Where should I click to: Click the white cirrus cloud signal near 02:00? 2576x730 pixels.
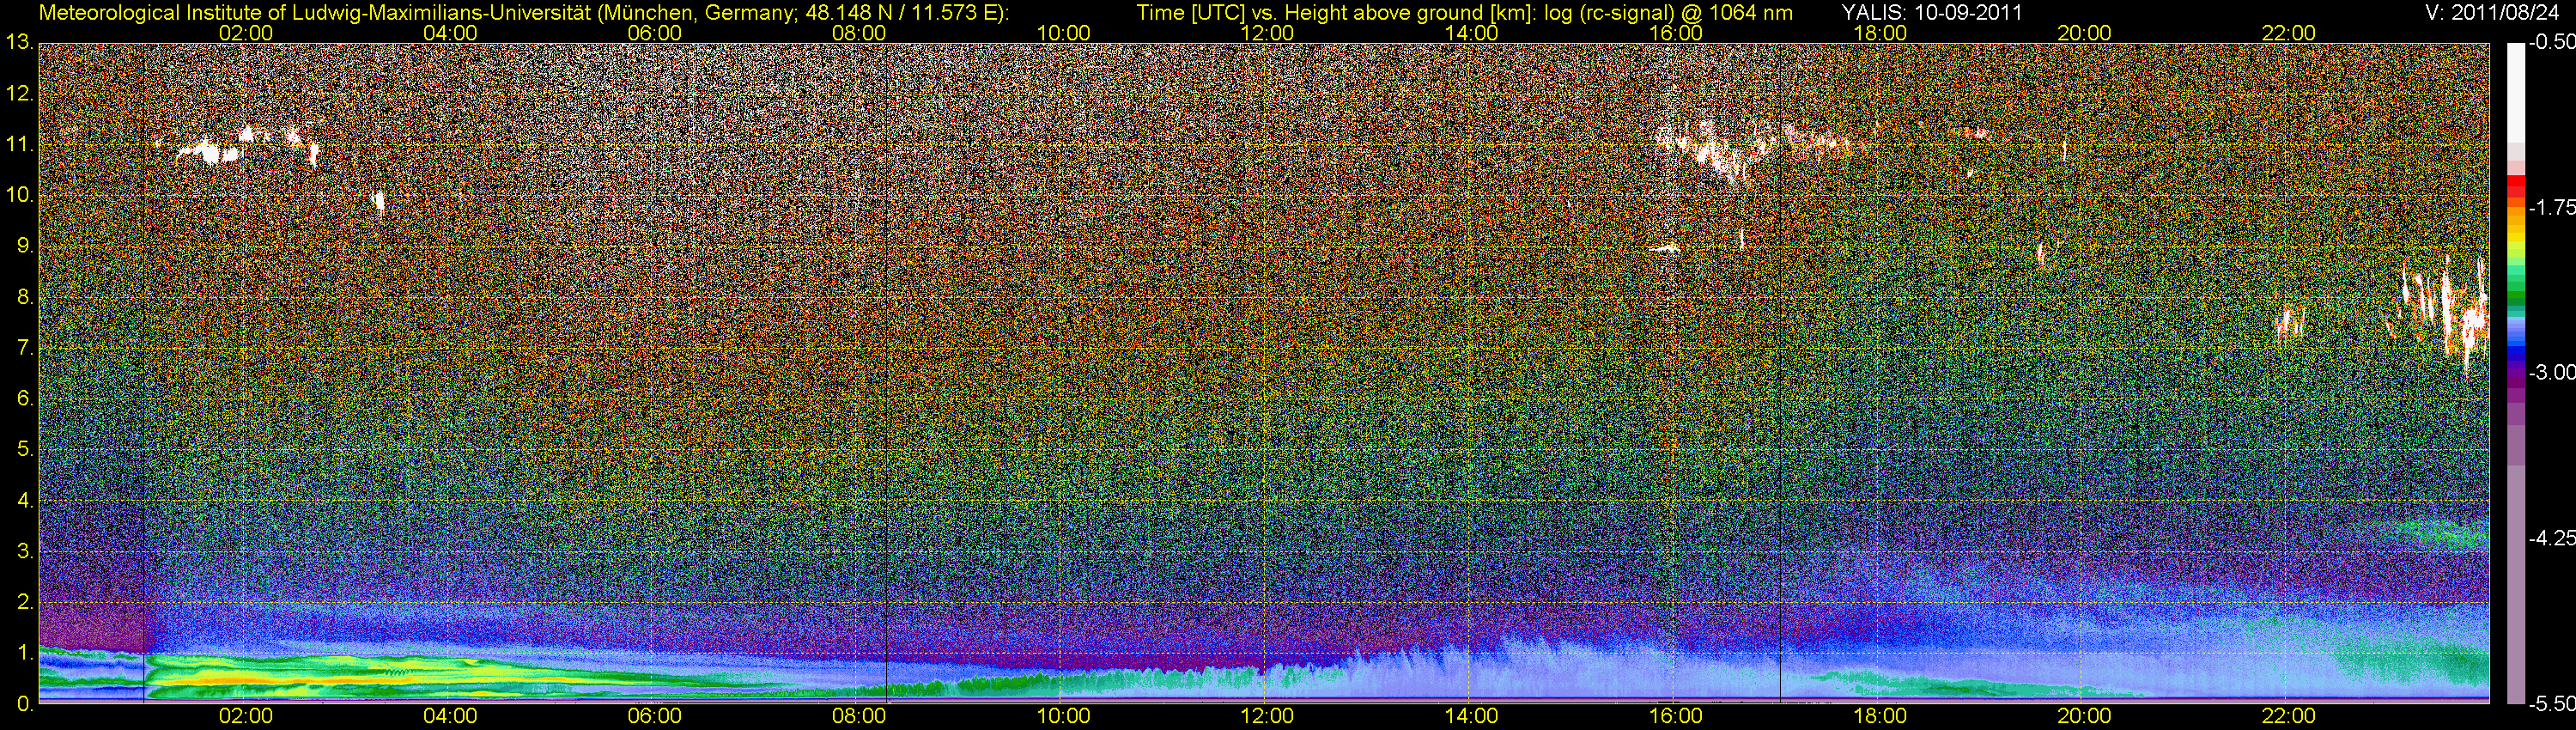[210, 152]
